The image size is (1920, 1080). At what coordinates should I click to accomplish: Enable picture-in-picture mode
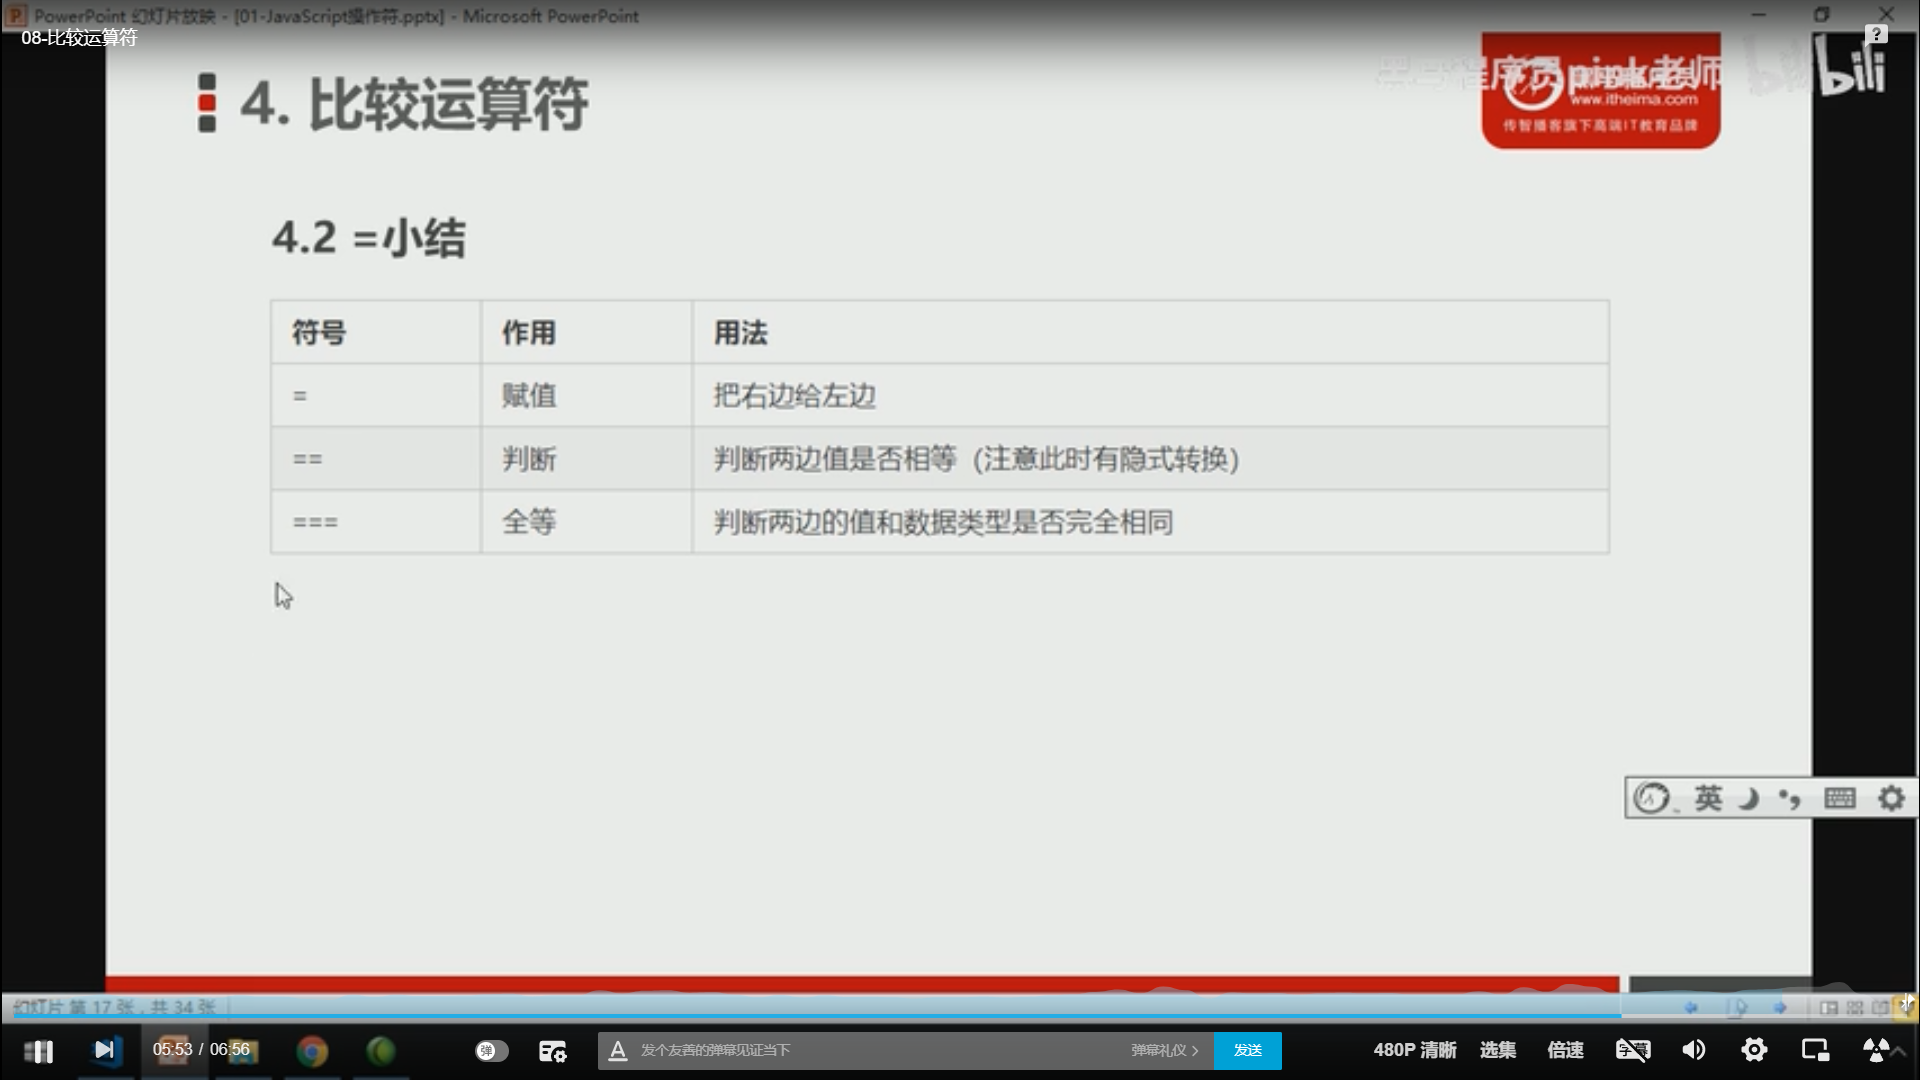(x=1815, y=1050)
